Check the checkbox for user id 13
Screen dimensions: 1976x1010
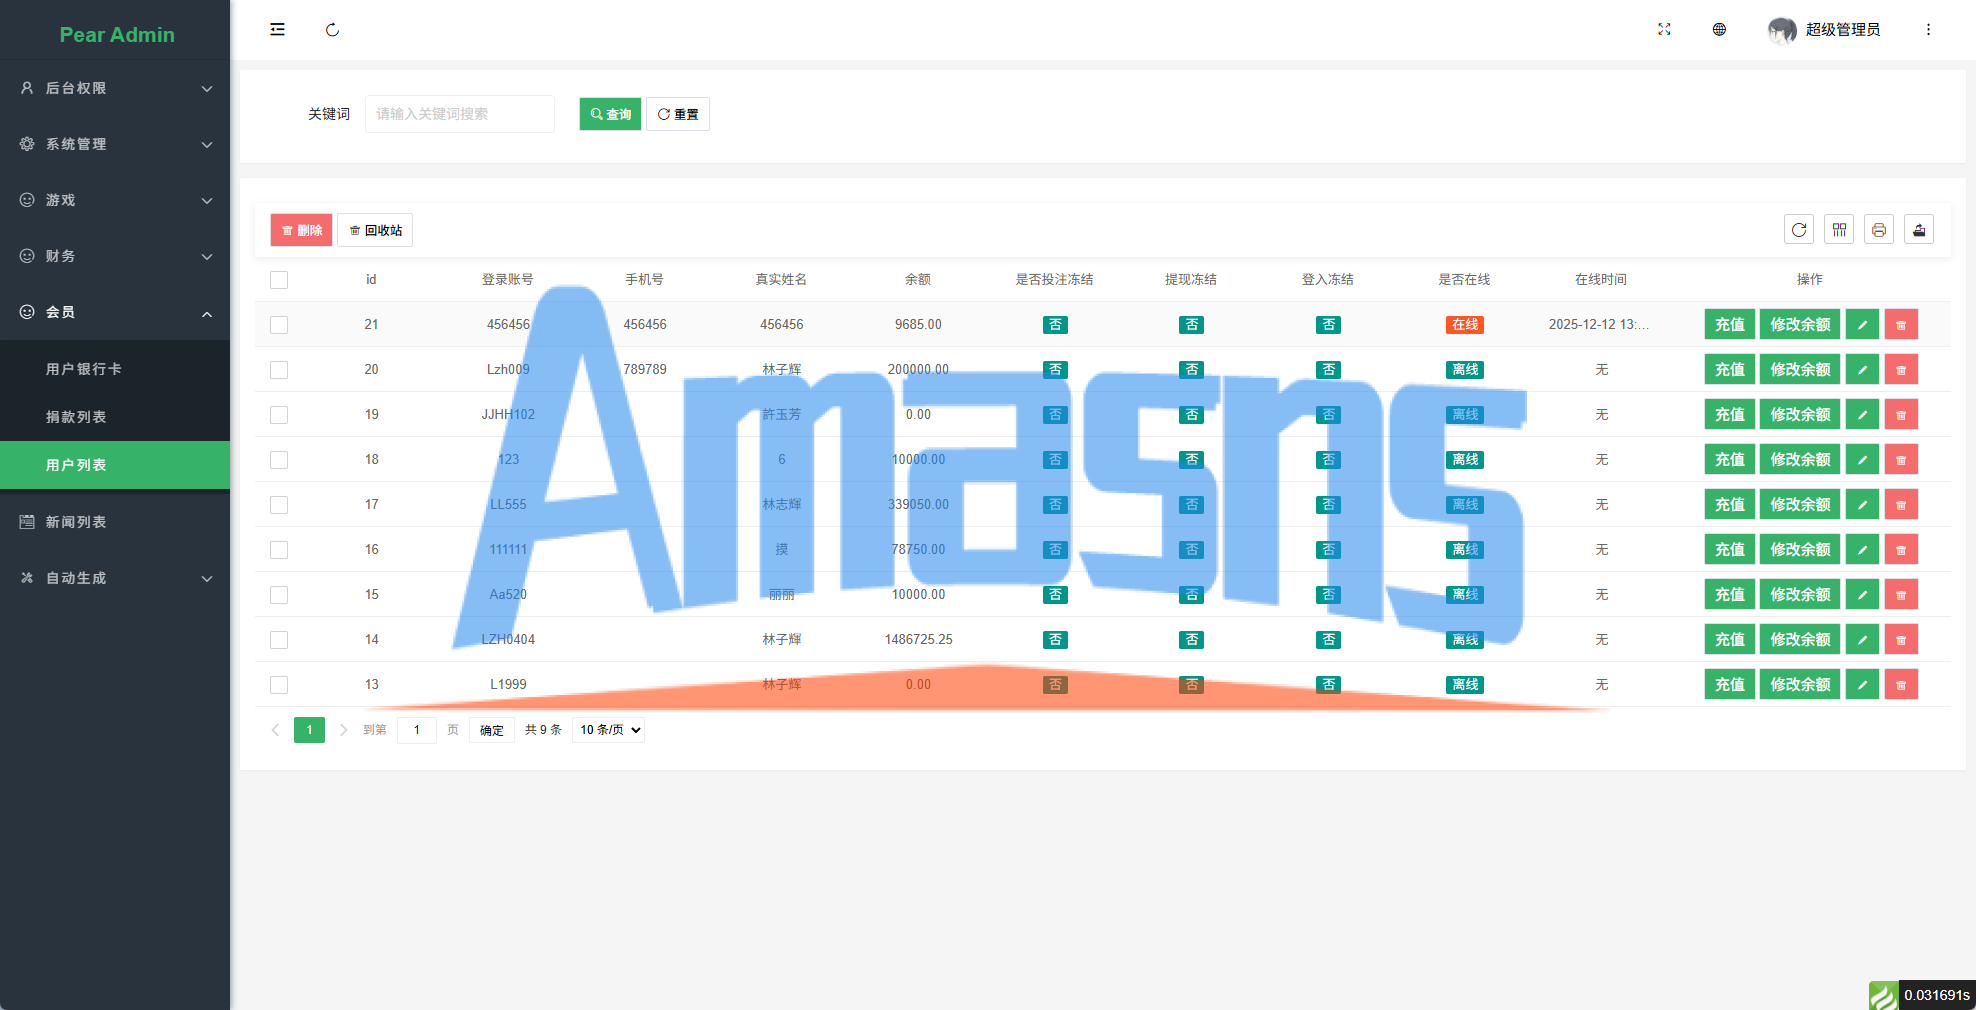[279, 685]
